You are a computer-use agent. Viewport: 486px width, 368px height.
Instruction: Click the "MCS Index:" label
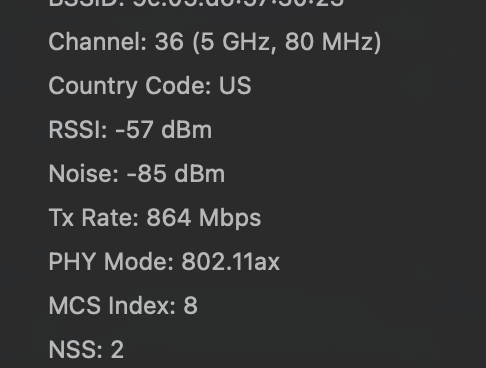point(112,306)
